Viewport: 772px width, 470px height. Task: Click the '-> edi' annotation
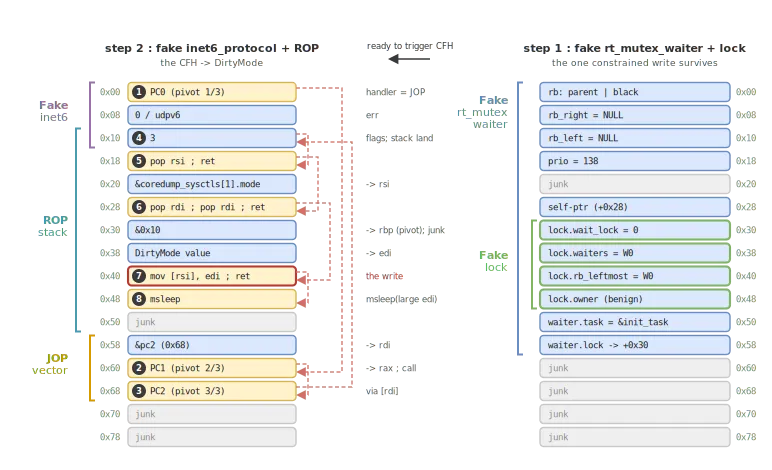click(x=378, y=253)
